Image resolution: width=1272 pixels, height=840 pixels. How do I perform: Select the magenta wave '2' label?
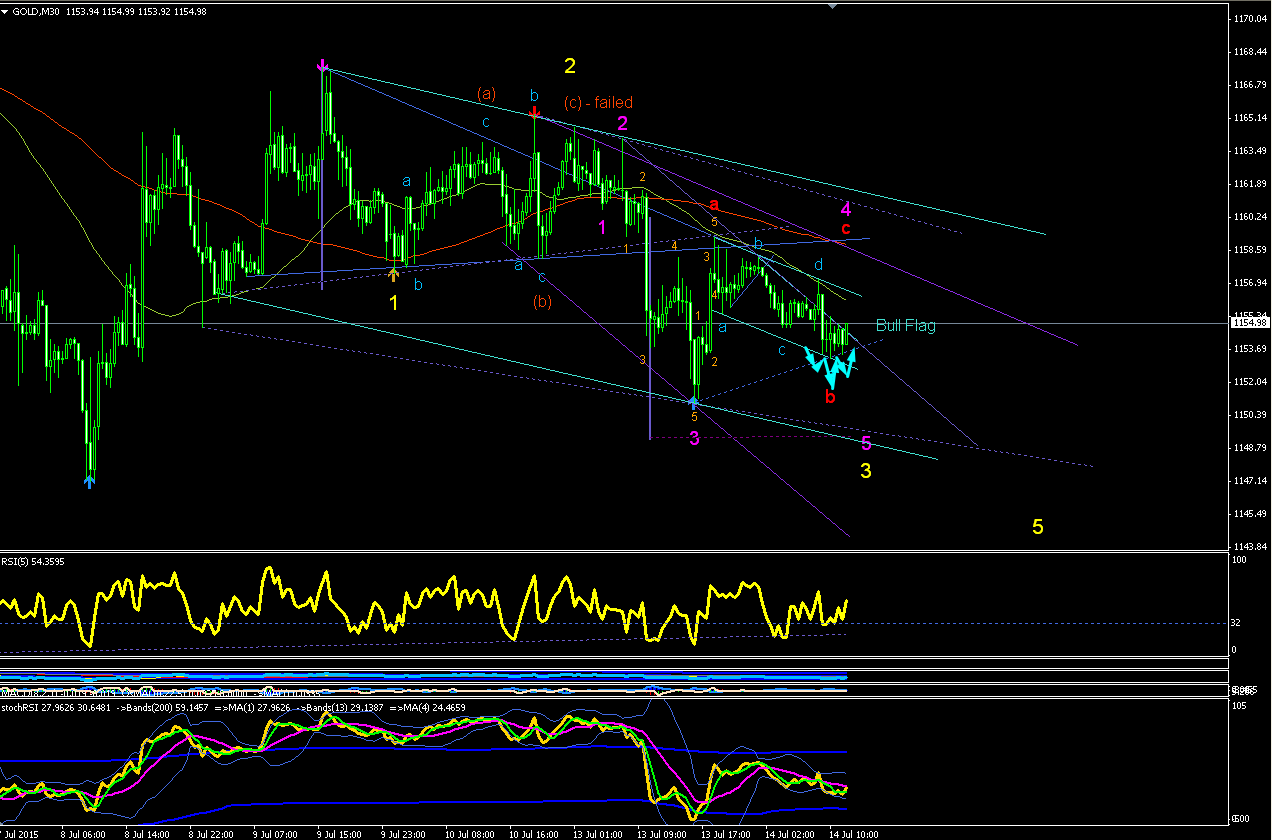[622, 123]
